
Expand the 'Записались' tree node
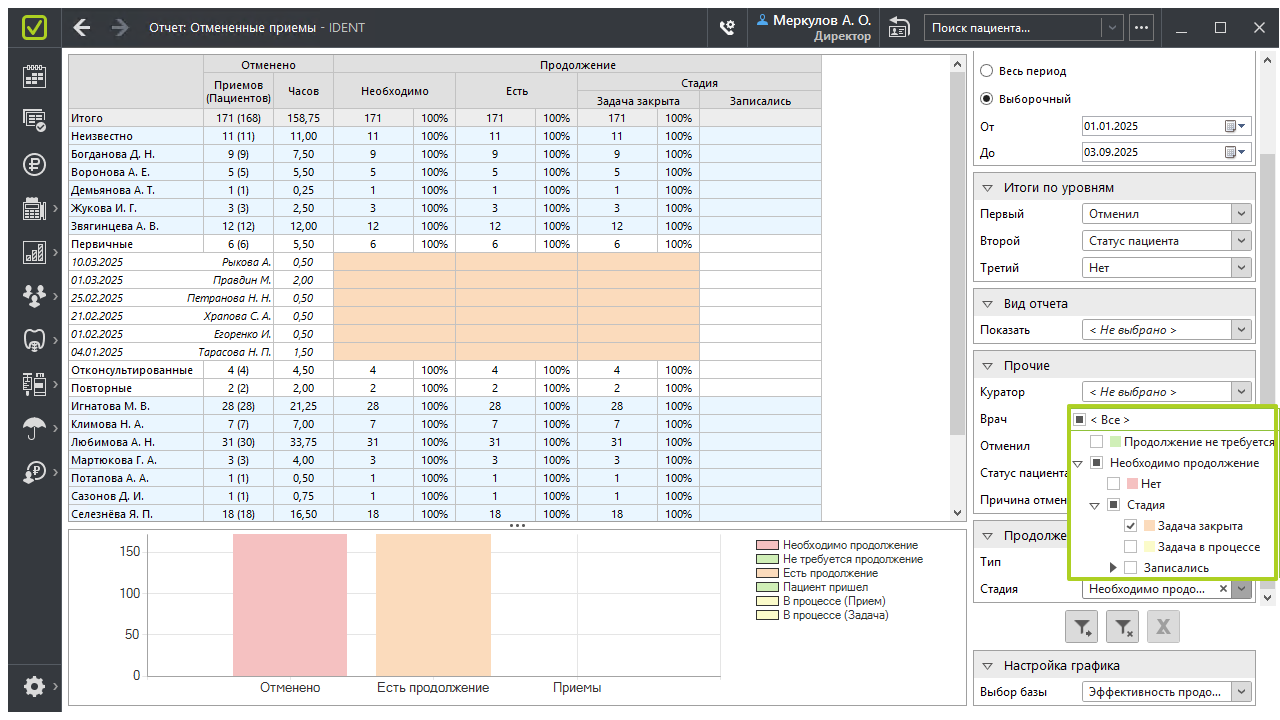(1113, 568)
